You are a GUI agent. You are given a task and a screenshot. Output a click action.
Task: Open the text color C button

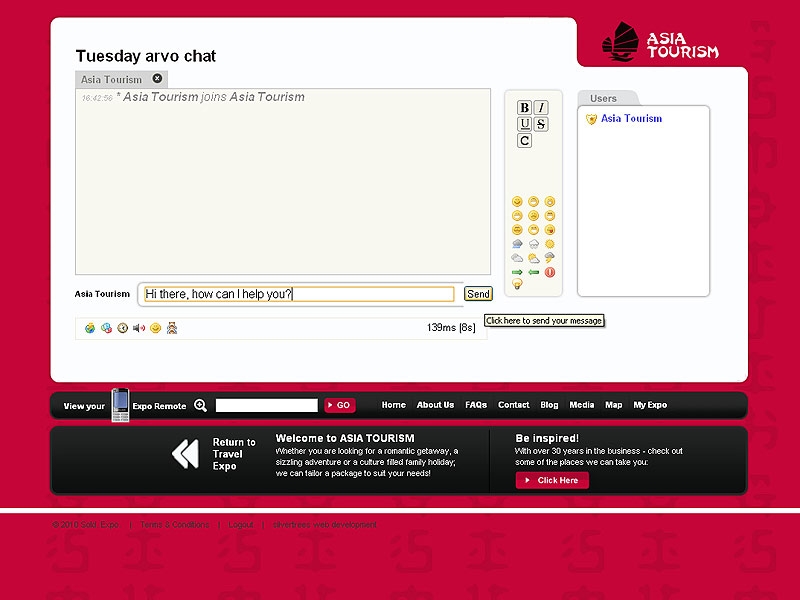524,141
